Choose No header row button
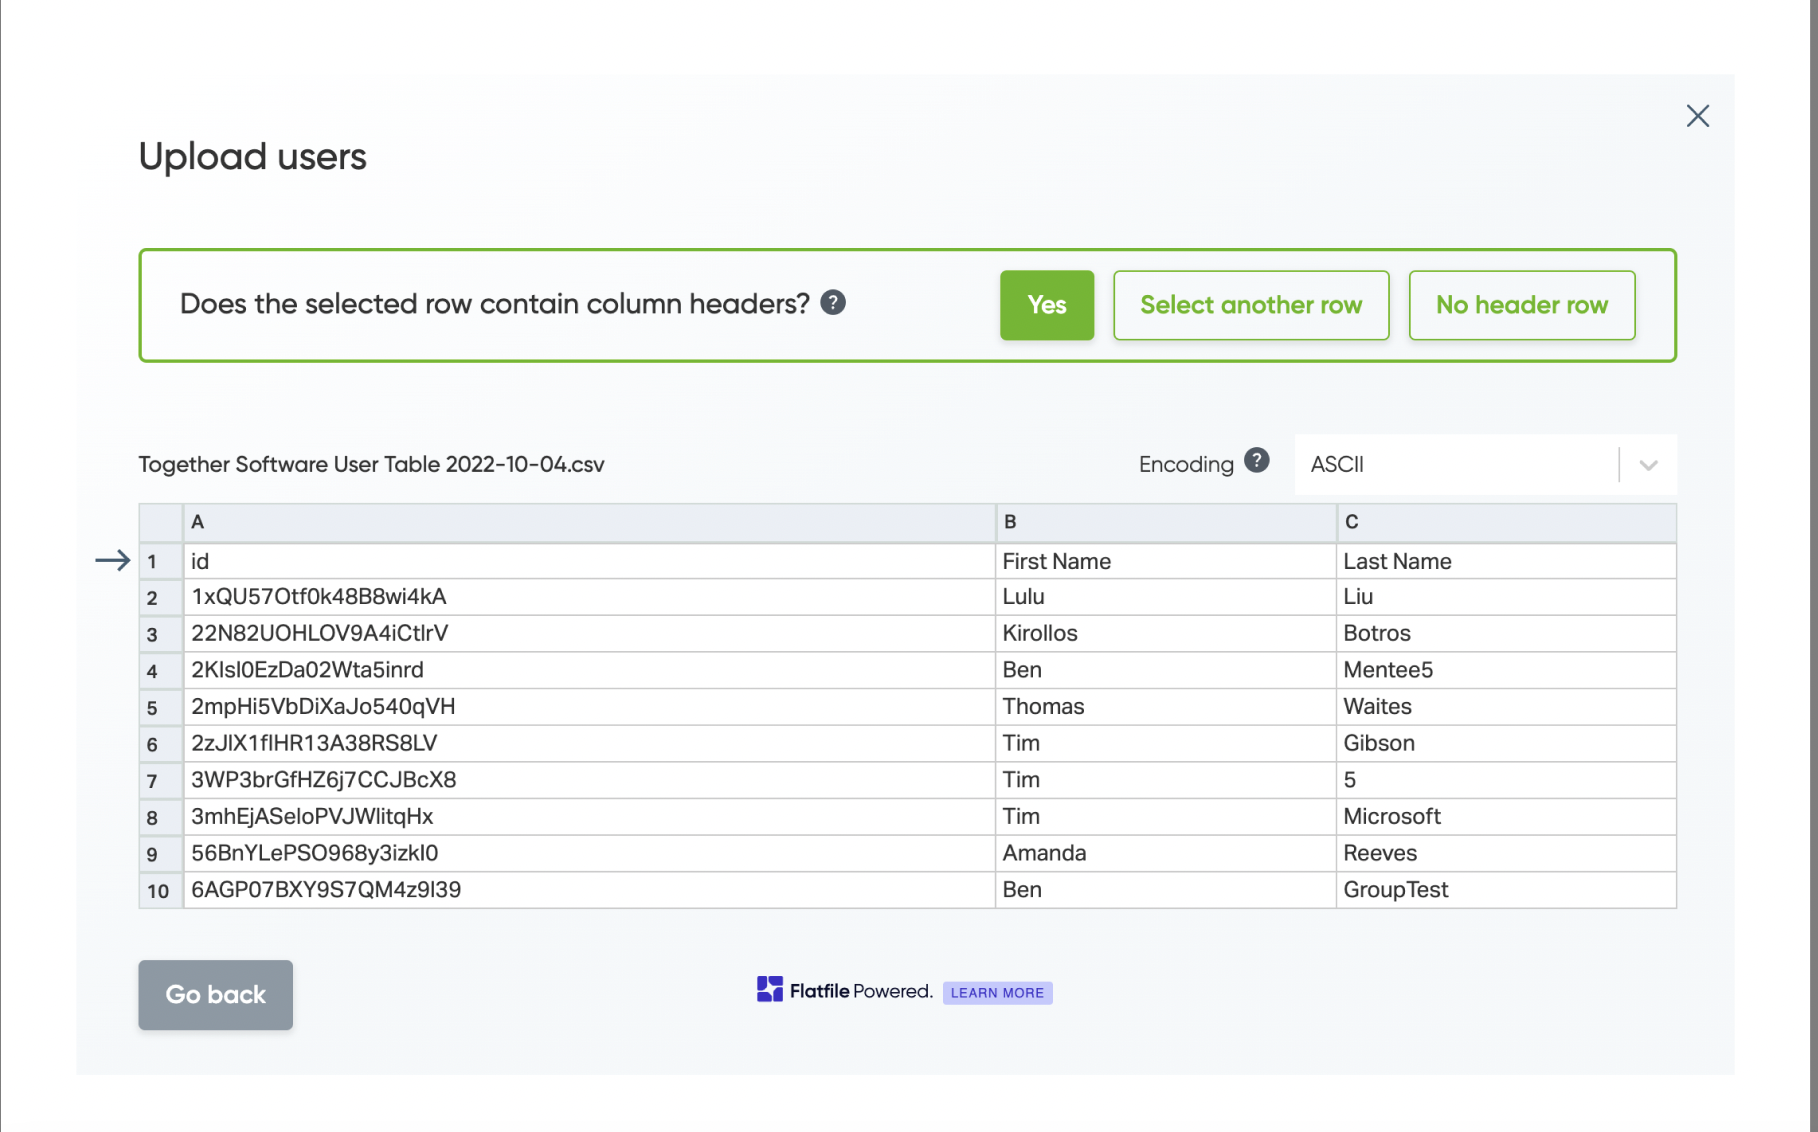This screenshot has height=1132, width=1818. coord(1522,305)
